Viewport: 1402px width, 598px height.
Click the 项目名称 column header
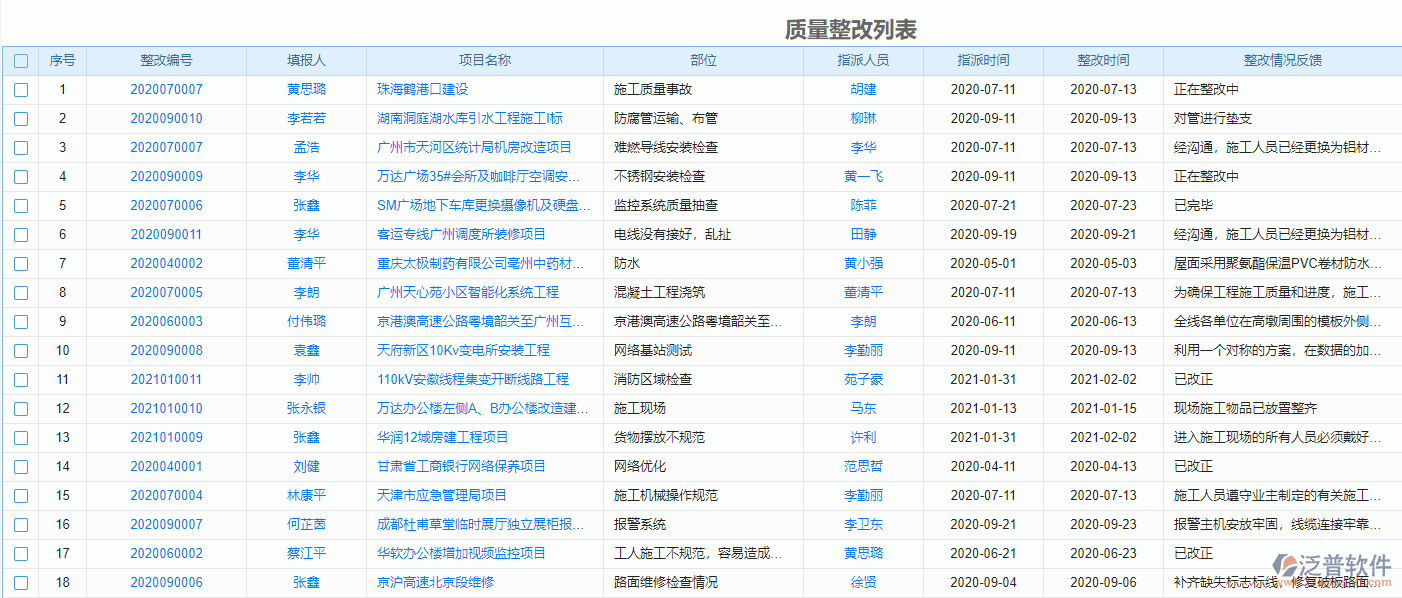(486, 60)
